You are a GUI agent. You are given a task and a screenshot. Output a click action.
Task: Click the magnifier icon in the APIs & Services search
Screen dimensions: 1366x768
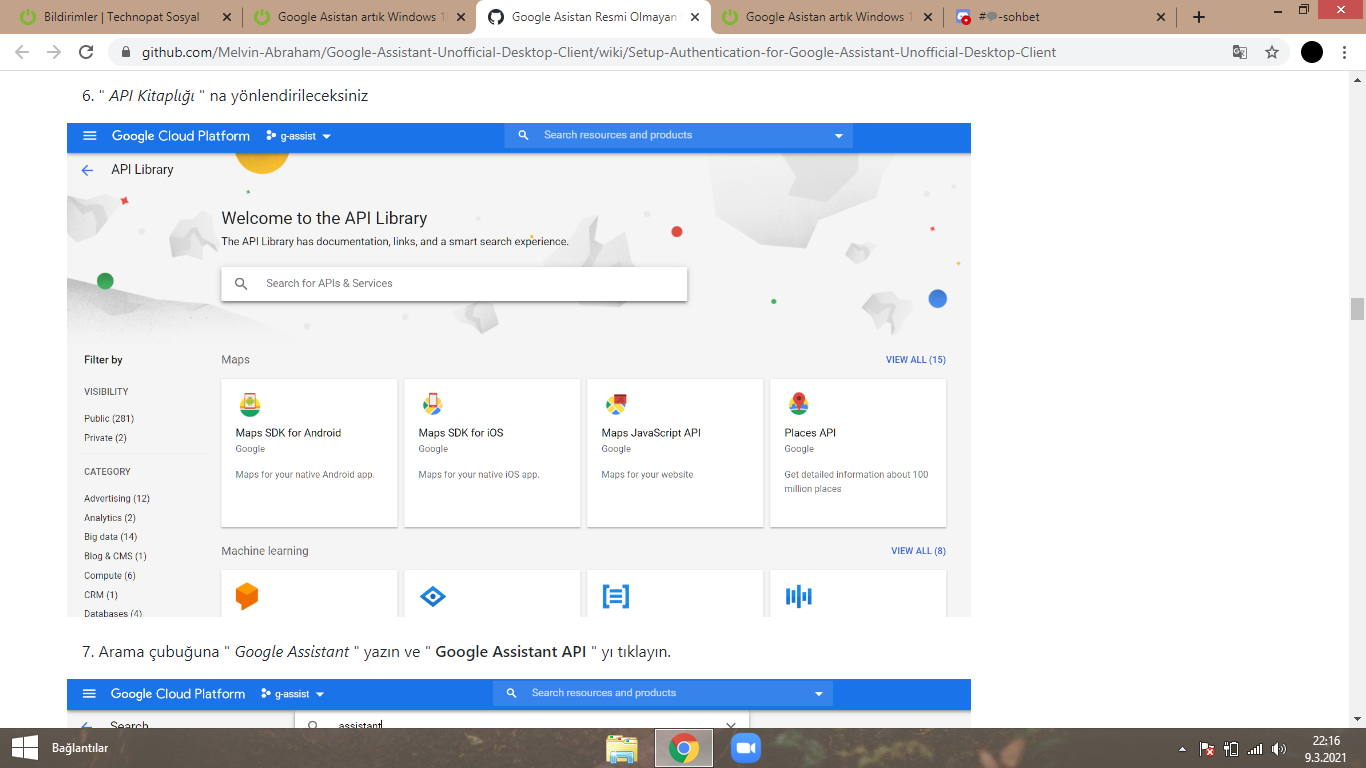click(x=241, y=284)
